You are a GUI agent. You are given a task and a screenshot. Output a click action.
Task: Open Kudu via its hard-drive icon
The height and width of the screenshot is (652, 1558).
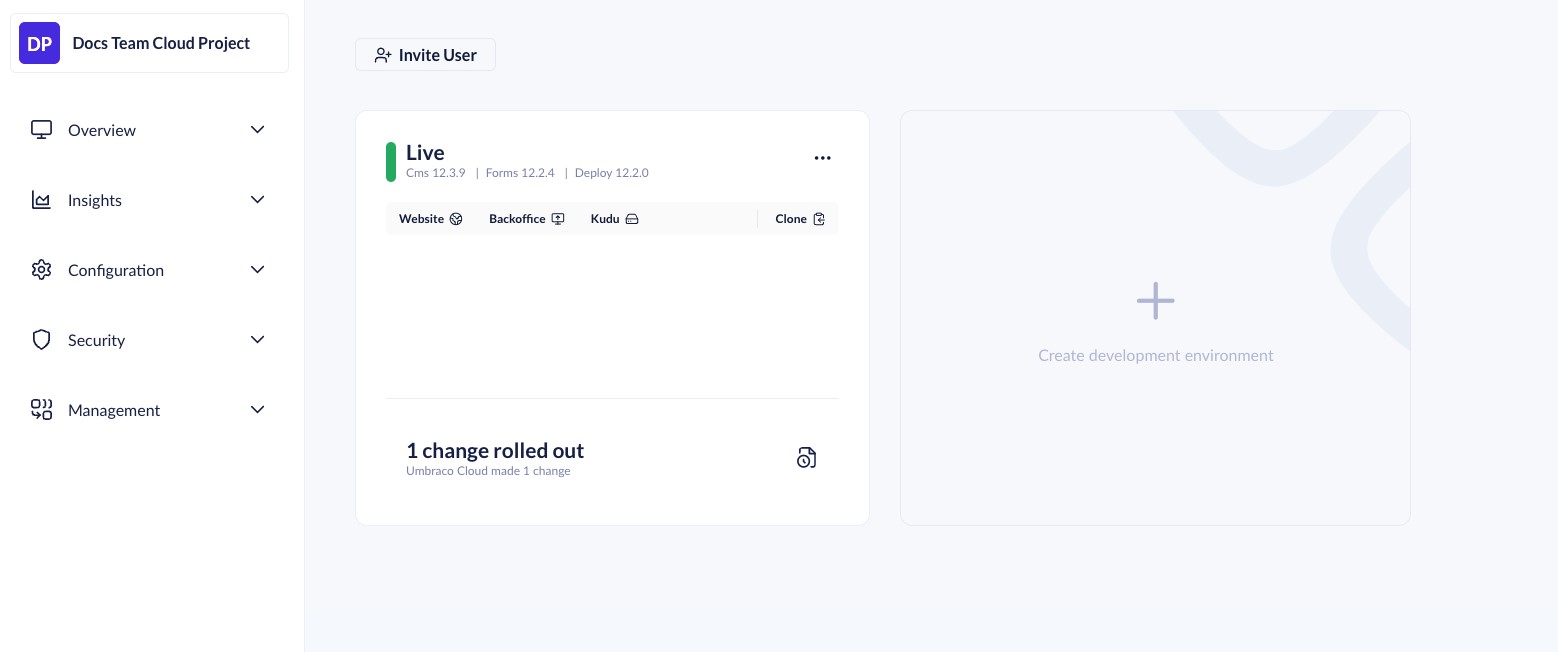[x=632, y=219]
